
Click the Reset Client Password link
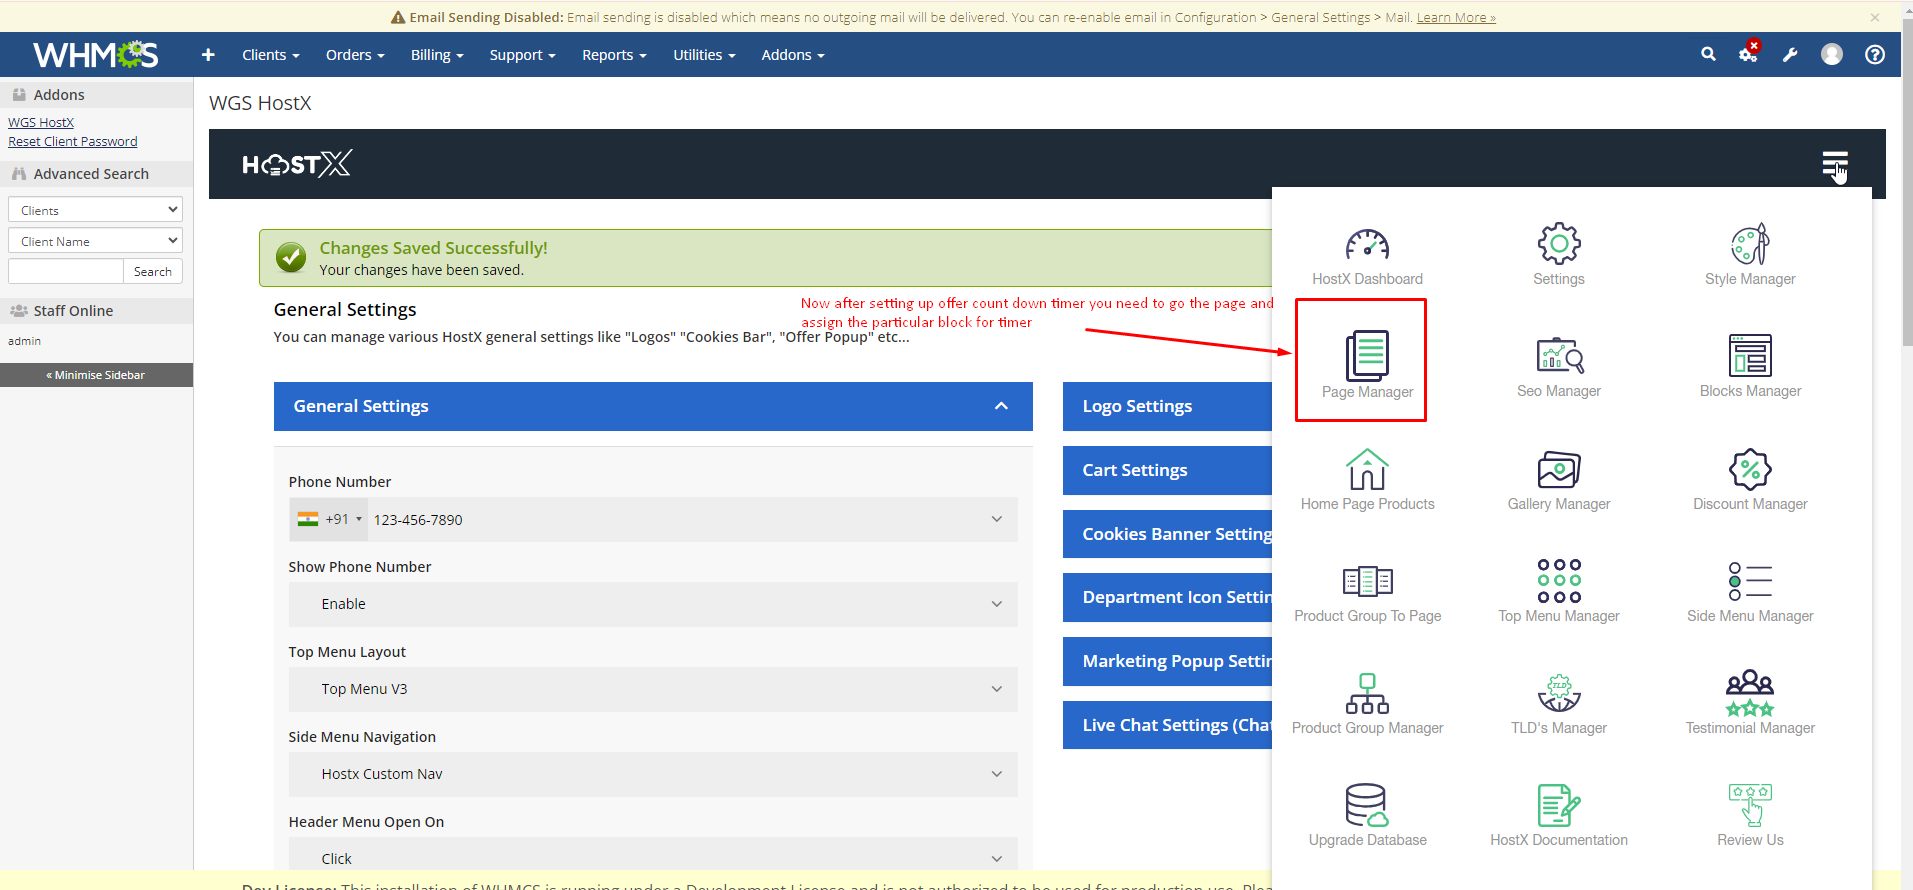[73, 142]
